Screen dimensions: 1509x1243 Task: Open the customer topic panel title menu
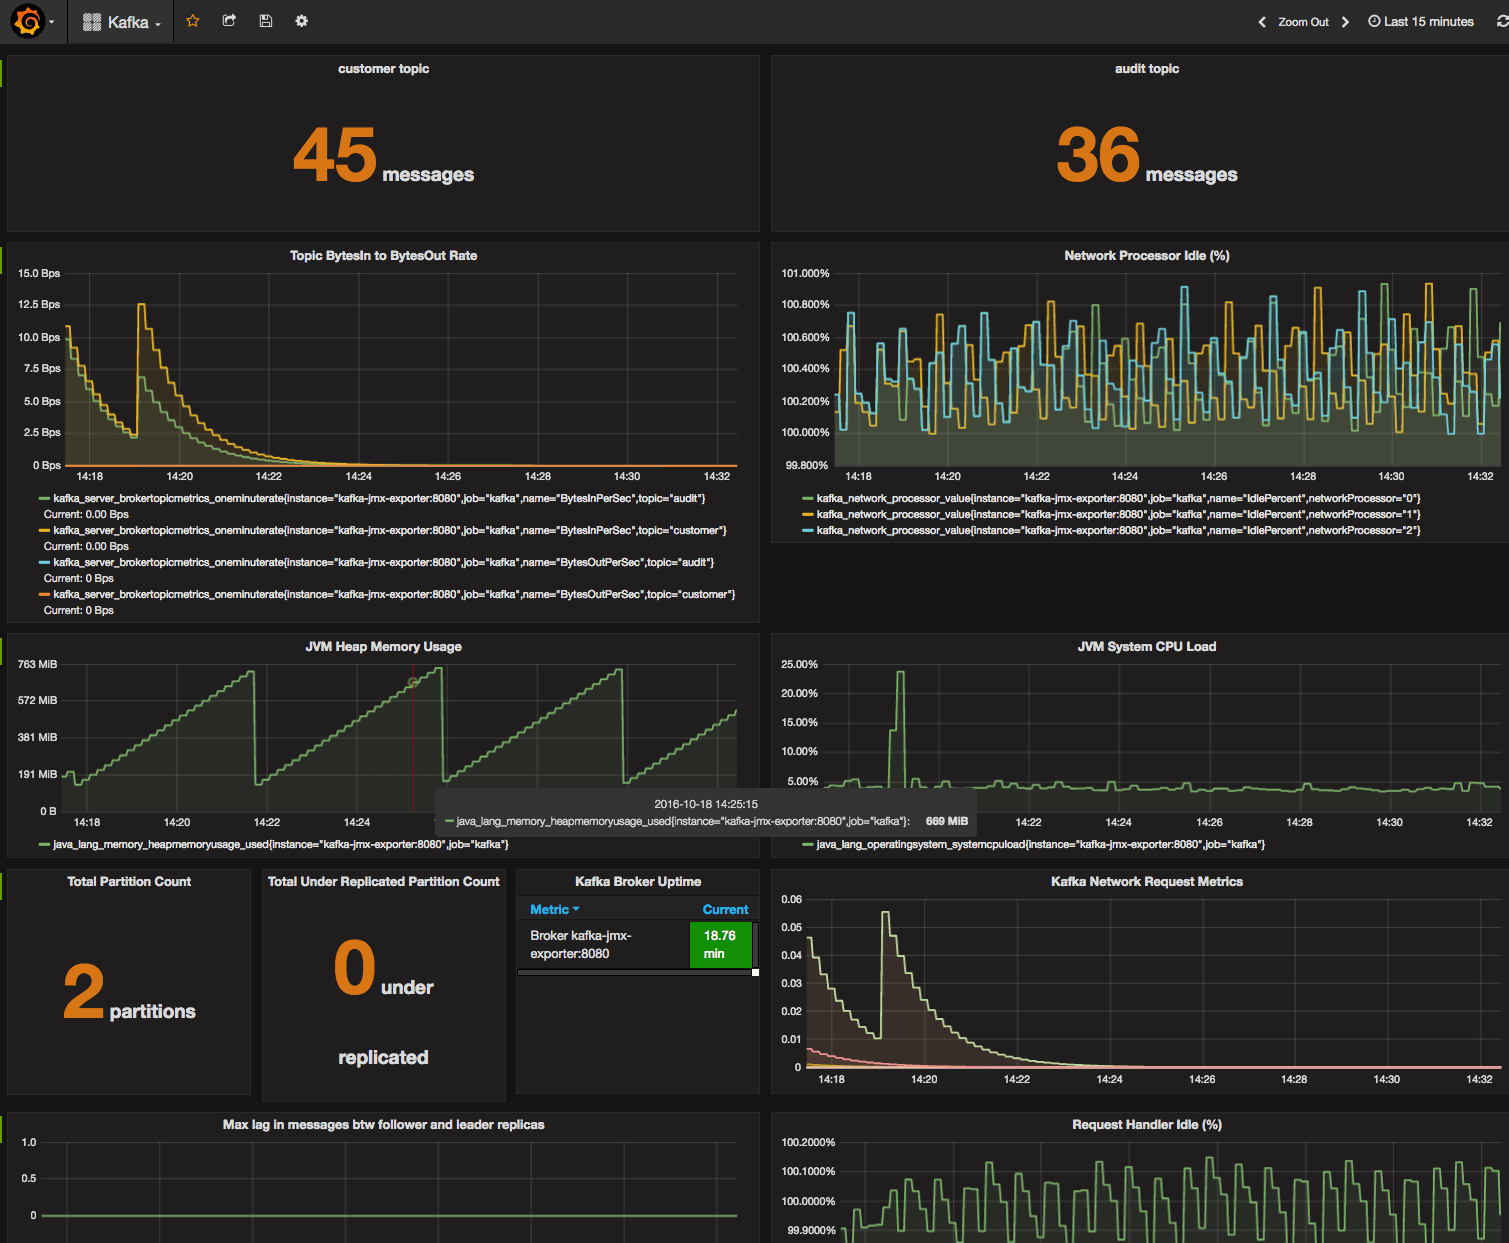383,68
